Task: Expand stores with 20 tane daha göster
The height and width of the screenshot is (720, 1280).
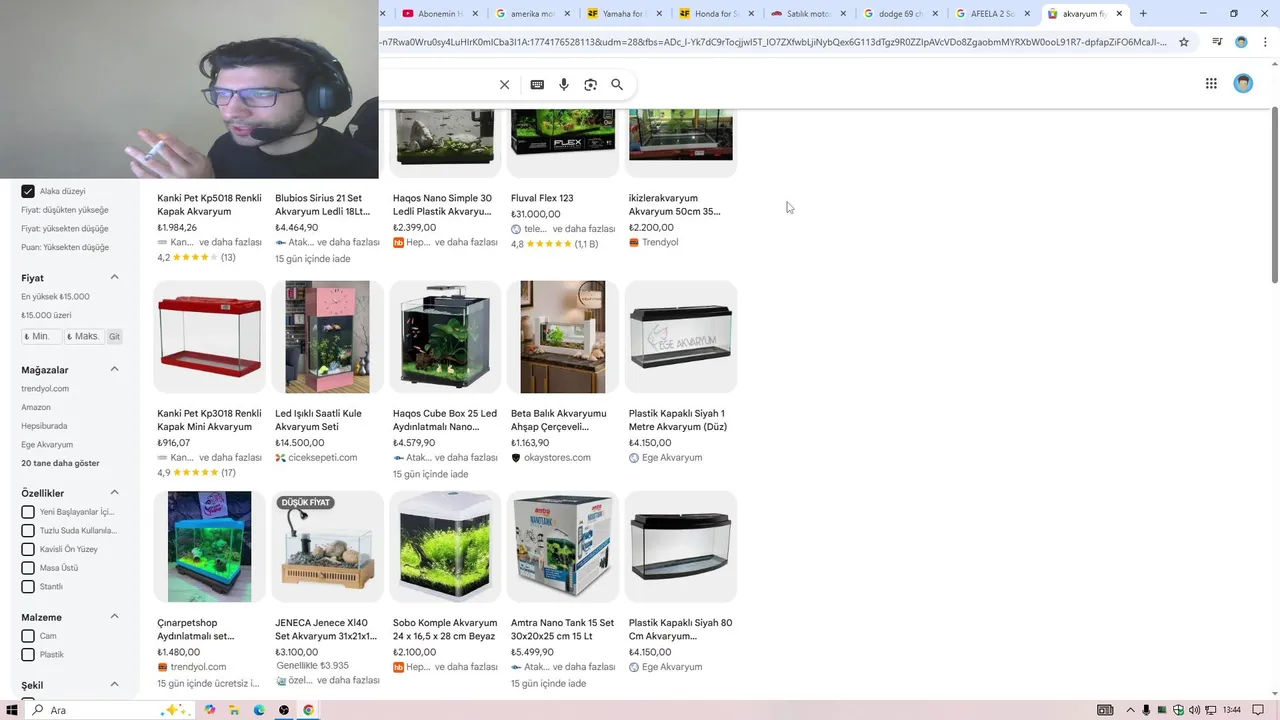Action: (60, 463)
